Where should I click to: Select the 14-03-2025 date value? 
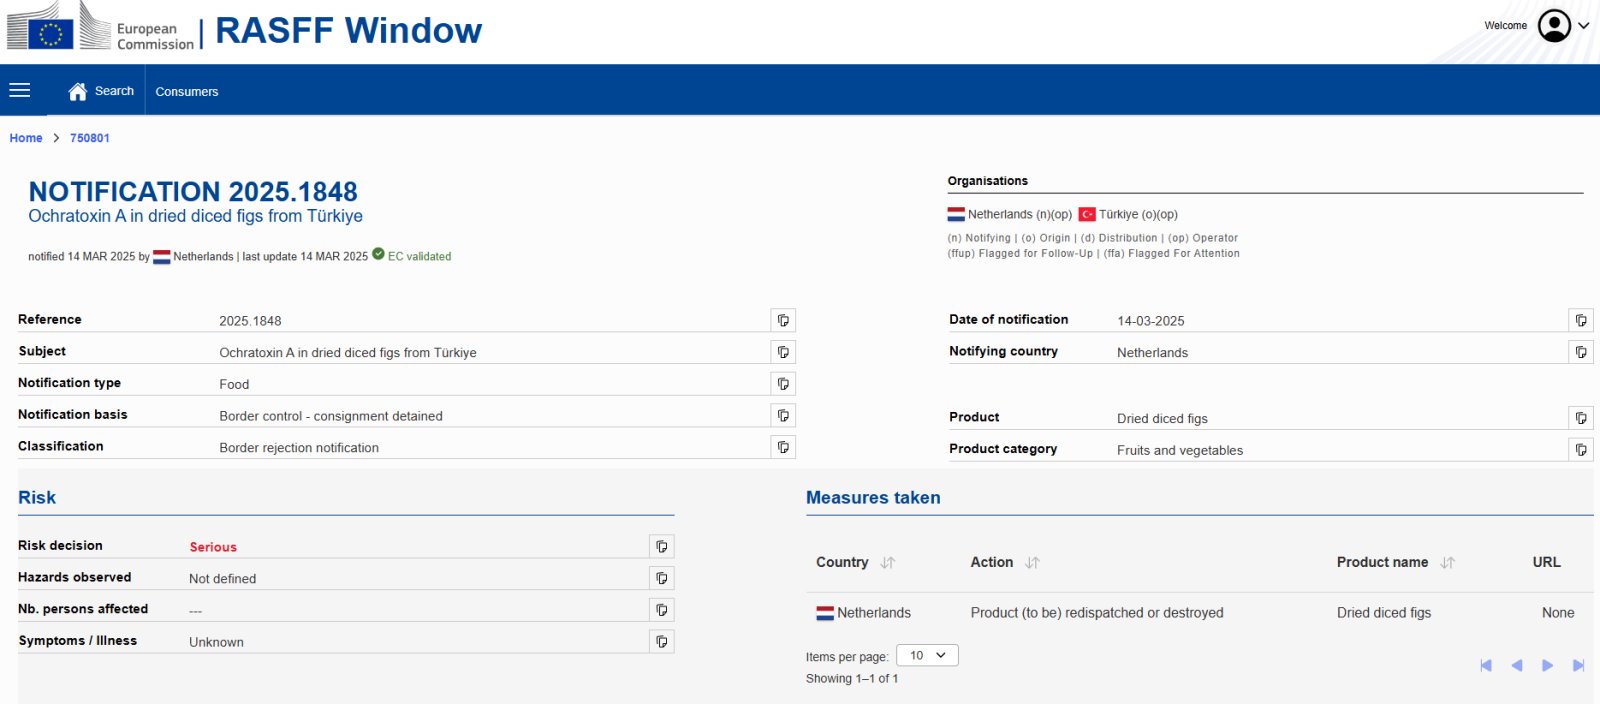point(1151,321)
